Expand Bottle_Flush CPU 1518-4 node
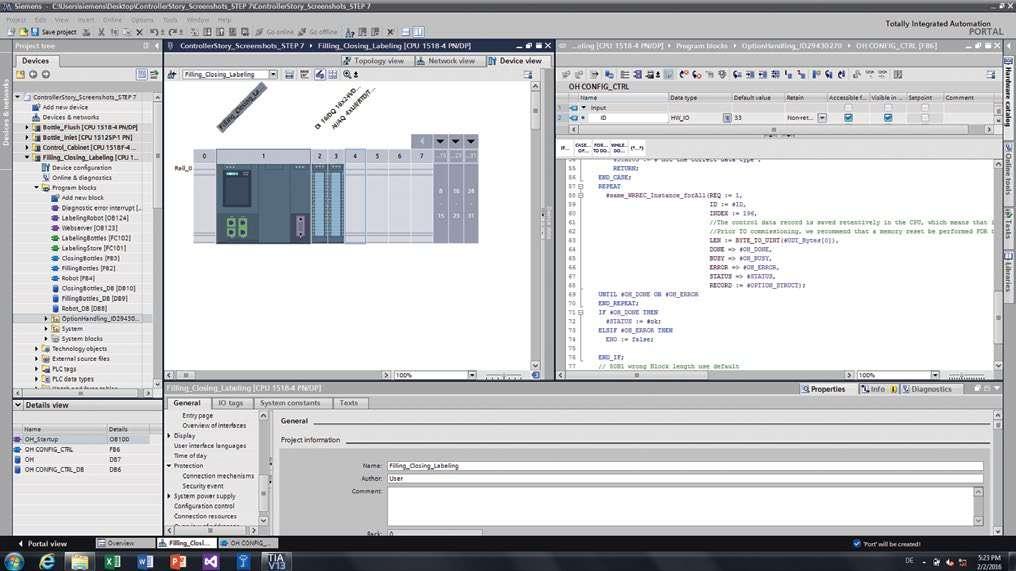 (27, 128)
